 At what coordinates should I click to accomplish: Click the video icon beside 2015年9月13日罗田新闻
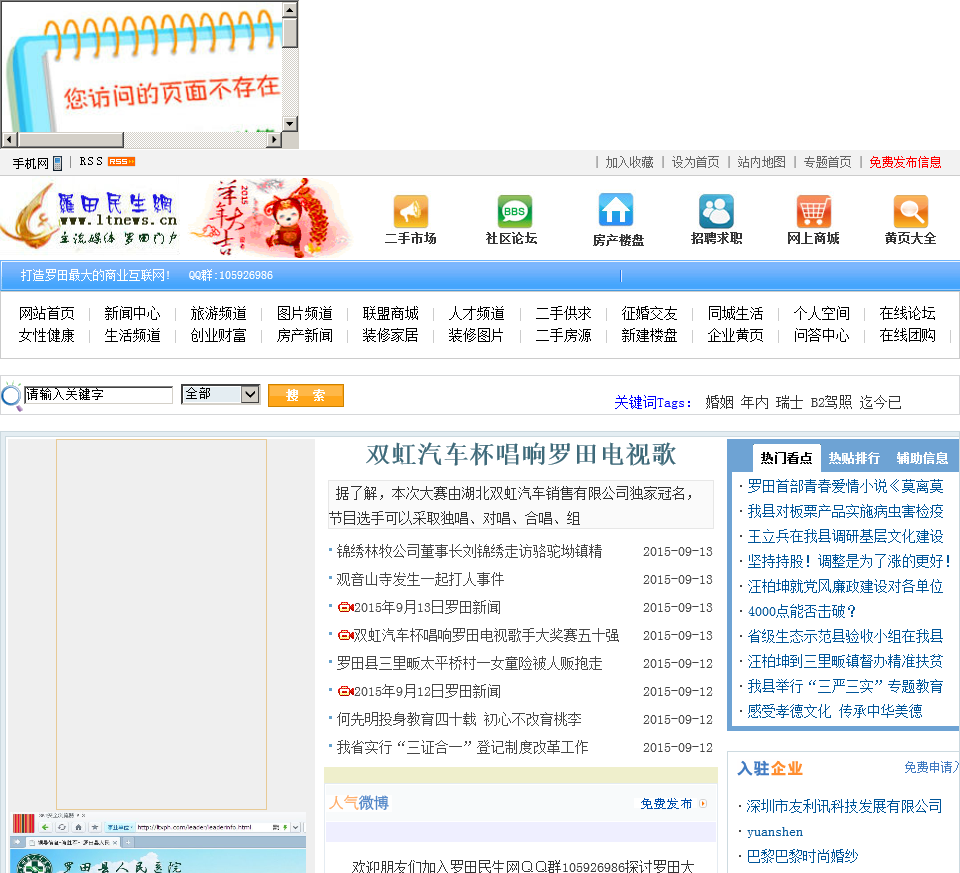346,607
